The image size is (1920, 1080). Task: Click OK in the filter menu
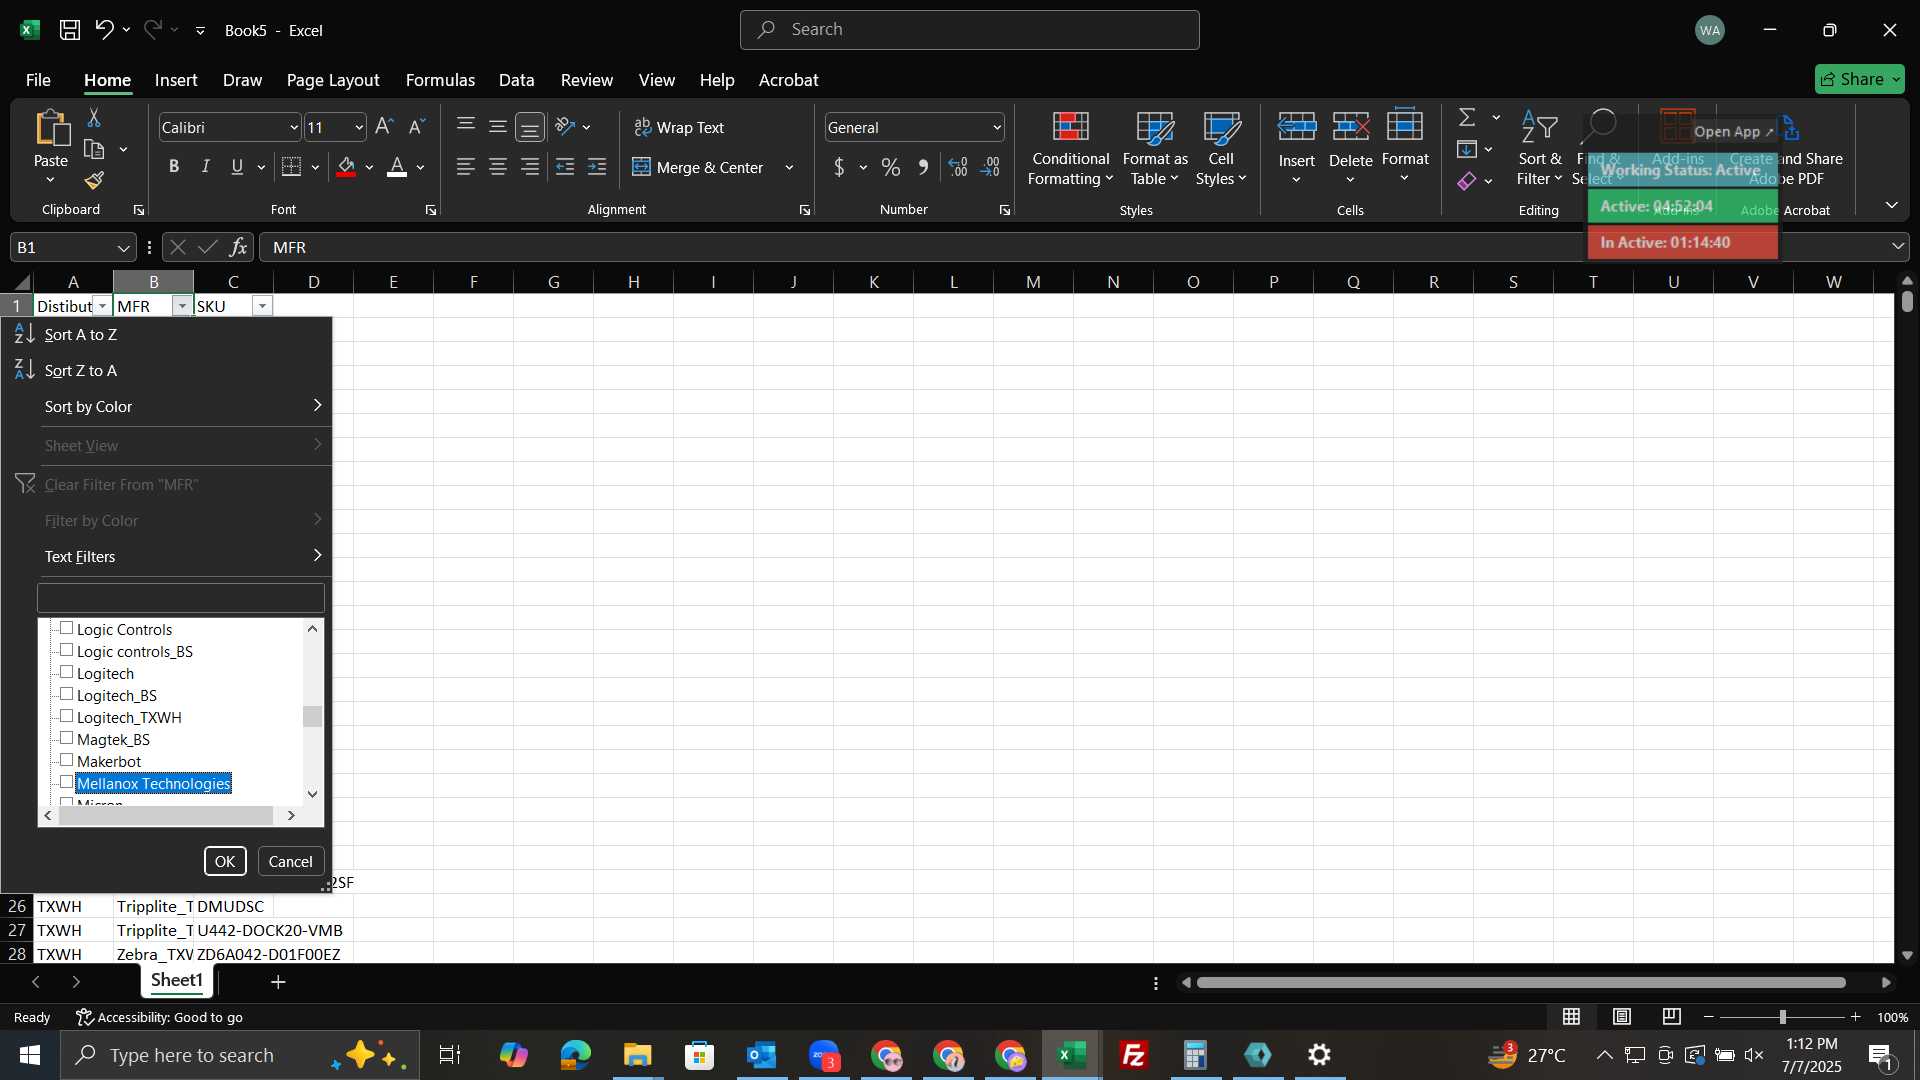coord(225,861)
